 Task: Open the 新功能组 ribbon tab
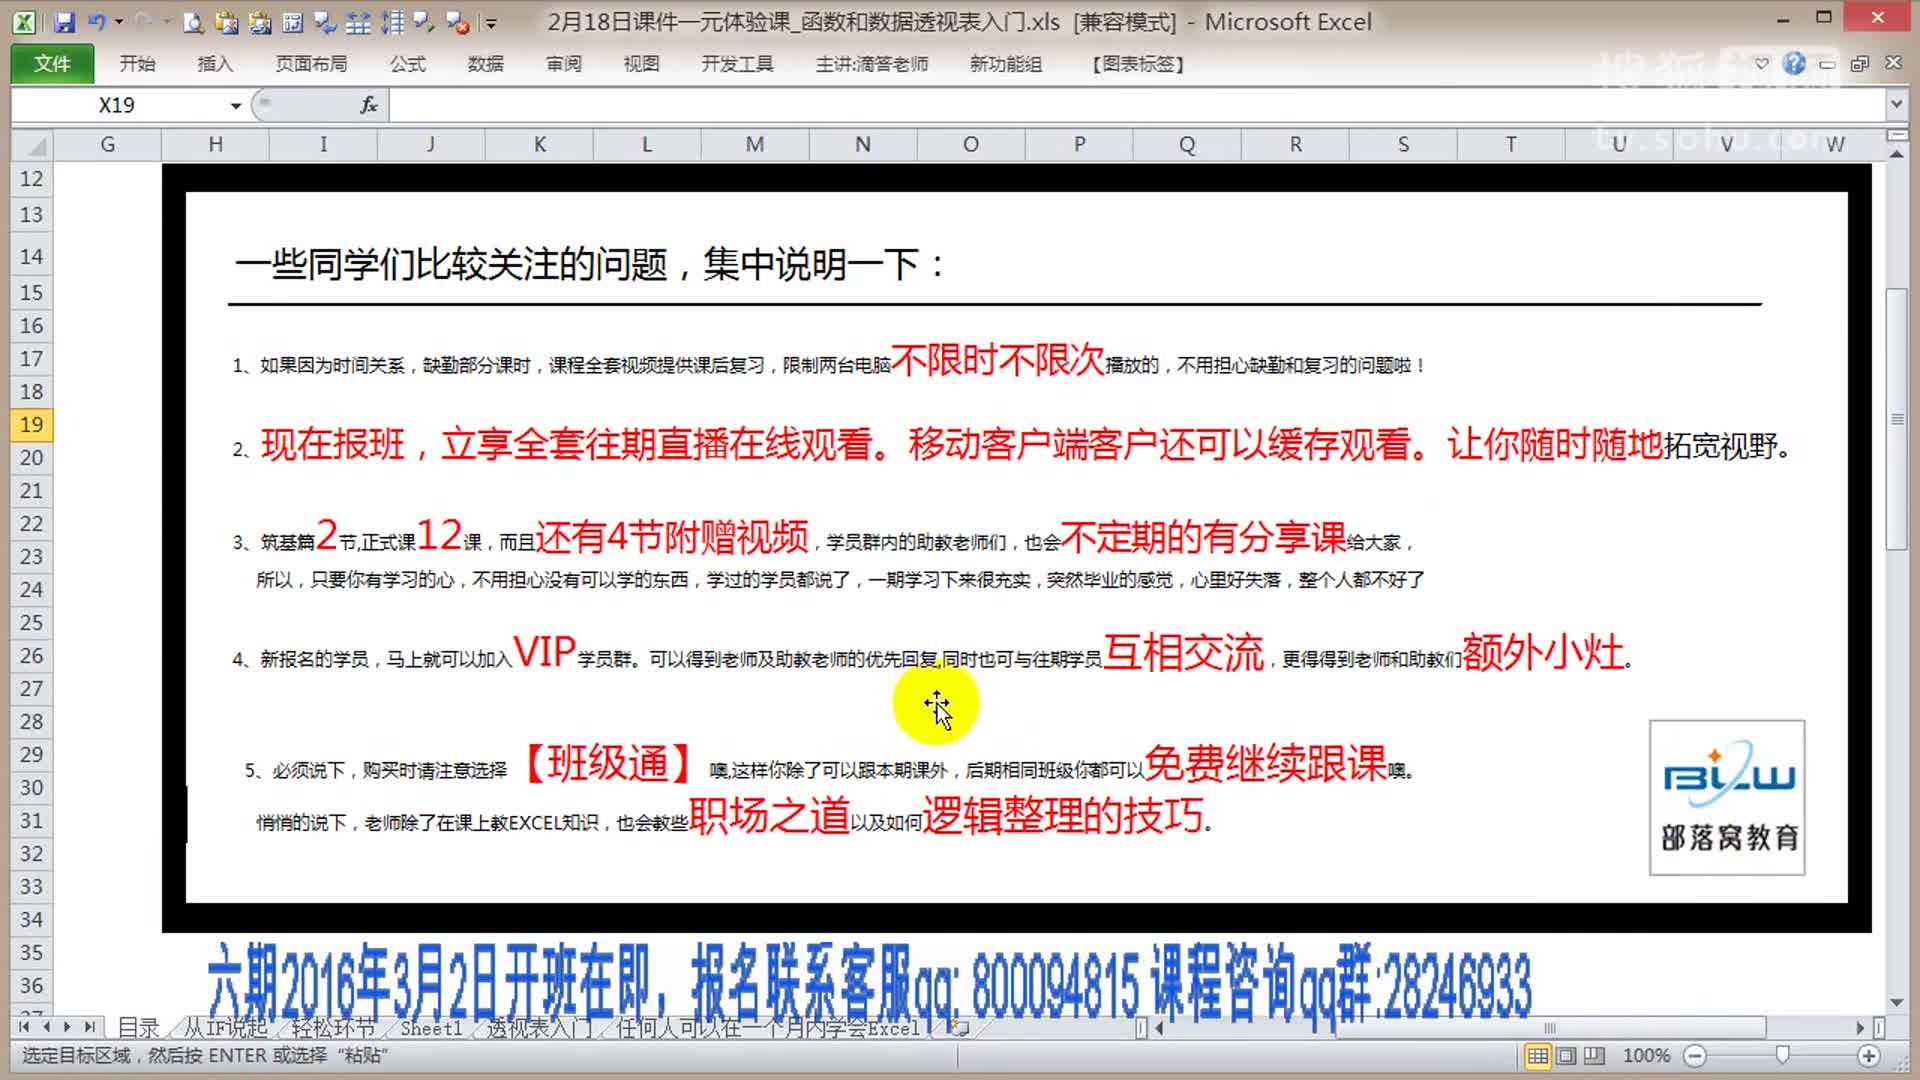pyautogui.click(x=1005, y=64)
